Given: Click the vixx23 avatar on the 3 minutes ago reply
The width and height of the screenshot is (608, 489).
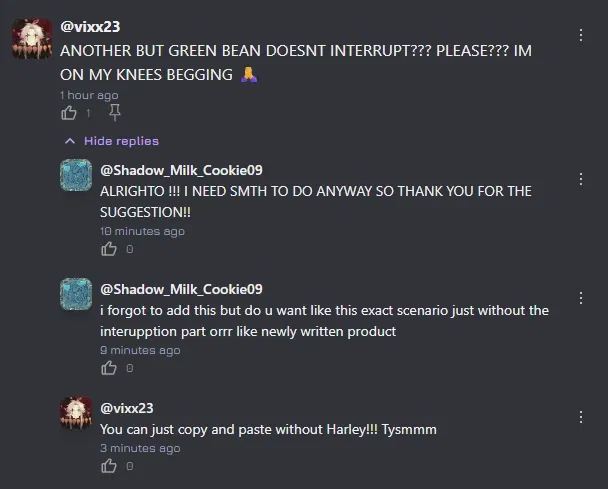Looking at the screenshot, I should tap(76, 413).
